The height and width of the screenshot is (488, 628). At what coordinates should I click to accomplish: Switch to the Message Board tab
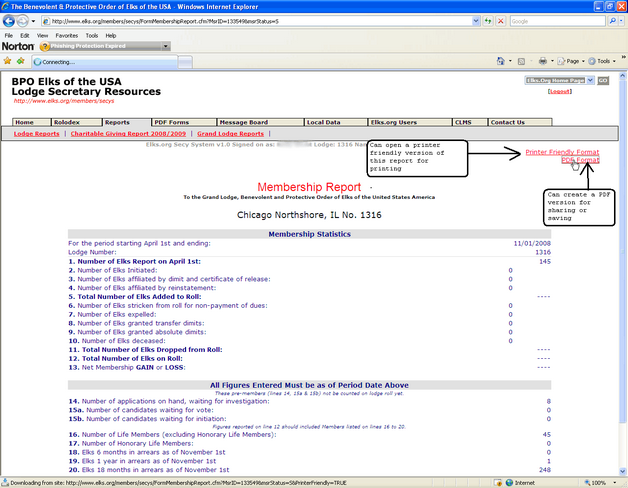pos(245,122)
